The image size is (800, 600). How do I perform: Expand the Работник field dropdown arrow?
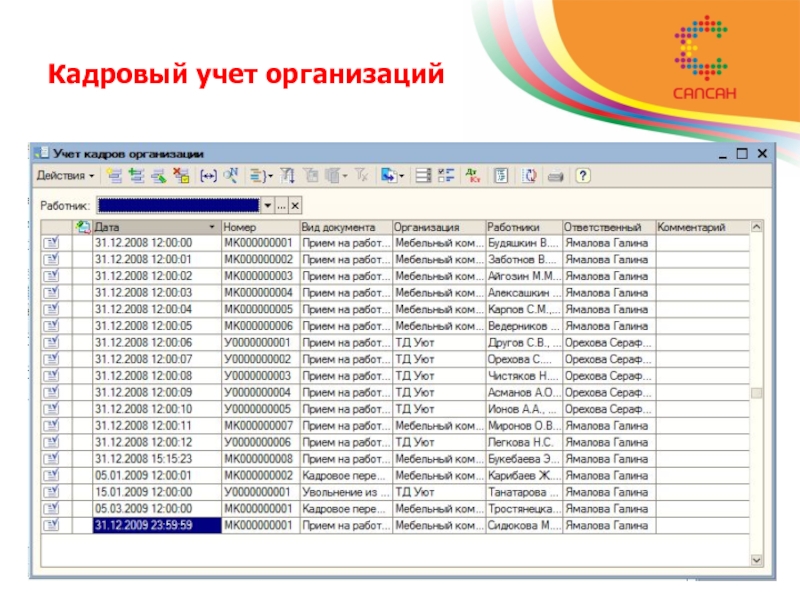point(266,205)
